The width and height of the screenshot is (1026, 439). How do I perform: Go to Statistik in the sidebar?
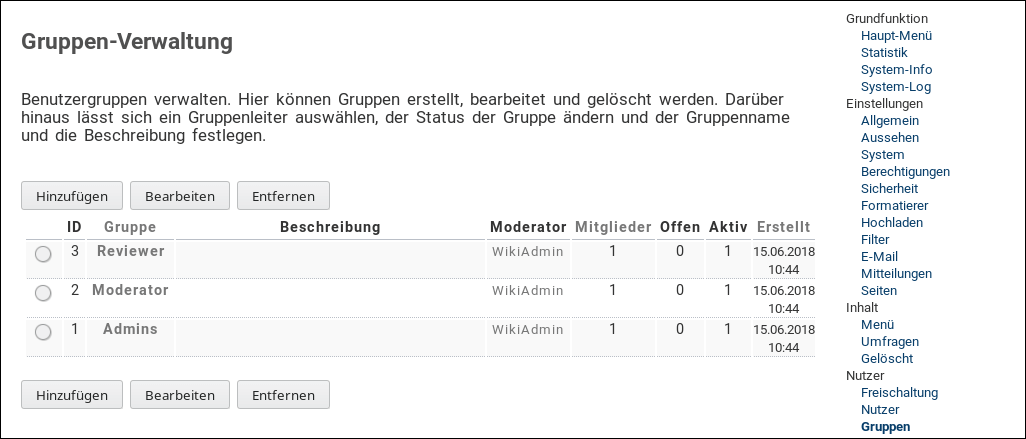(x=884, y=53)
